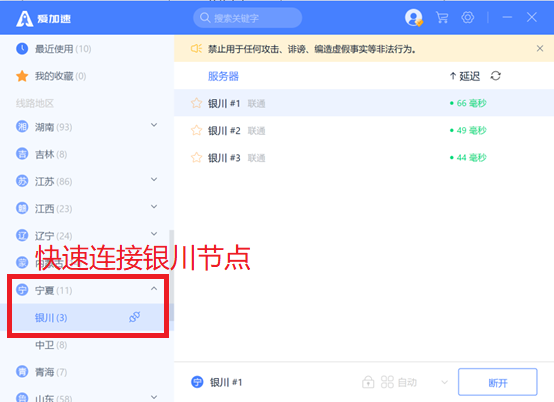Image resolution: width=554 pixels, height=402 pixels.
Task: Click the 服务器 column header
Action: pos(223,76)
